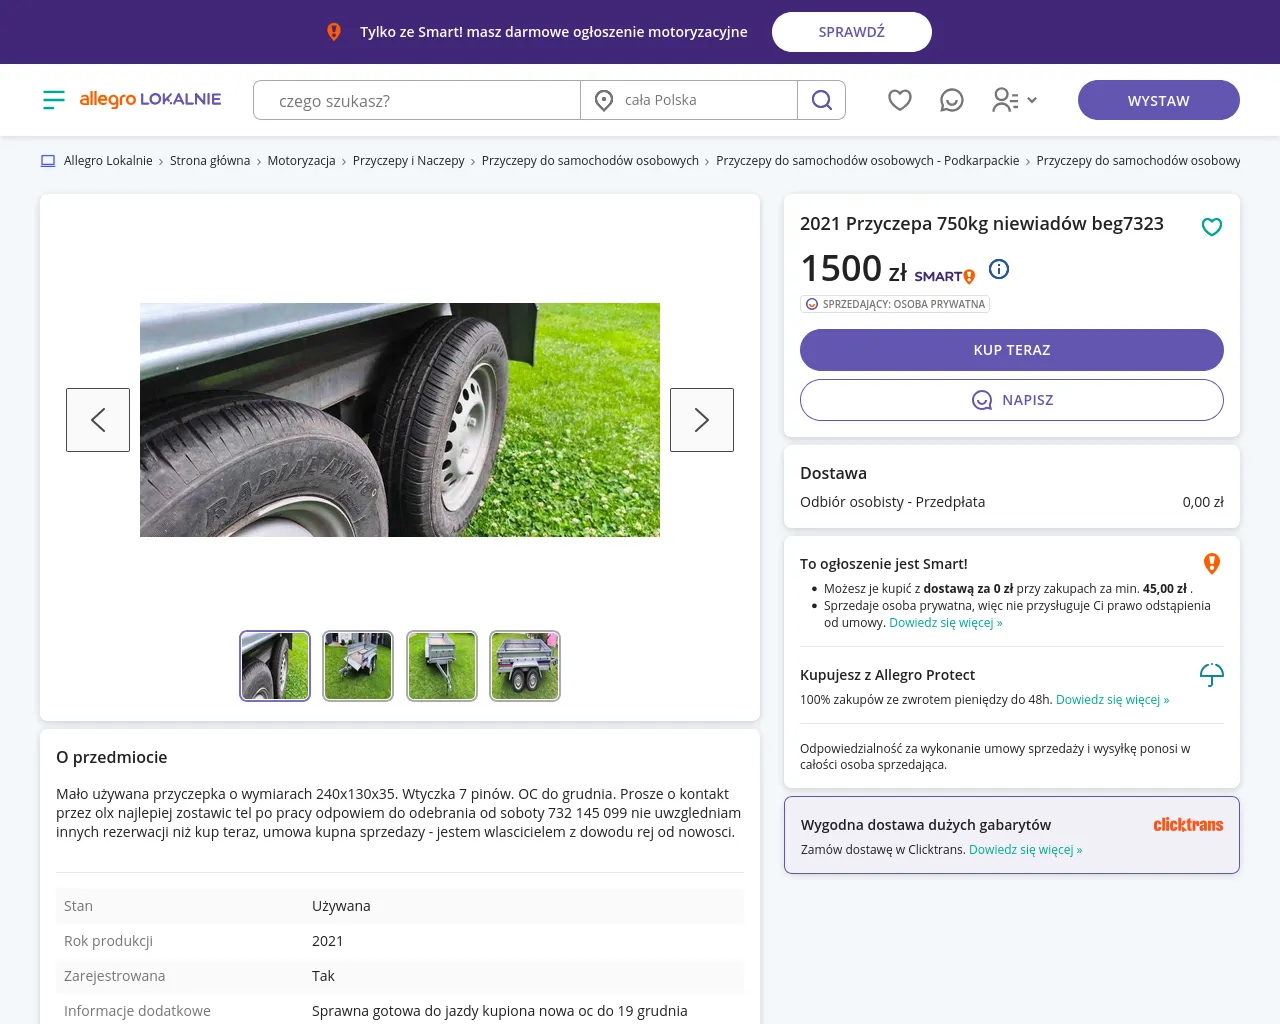Image resolution: width=1280 pixels, height=1024 pixels.
Task: Click the 'cała Polska' location field
Action: pyautogui.click(x=689, y=100)
